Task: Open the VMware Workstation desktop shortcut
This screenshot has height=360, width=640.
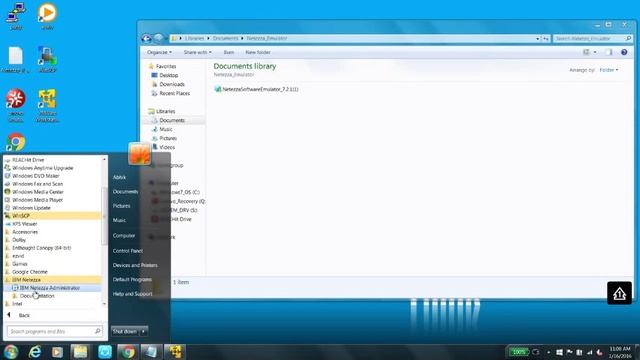Action: coord(47,105)
